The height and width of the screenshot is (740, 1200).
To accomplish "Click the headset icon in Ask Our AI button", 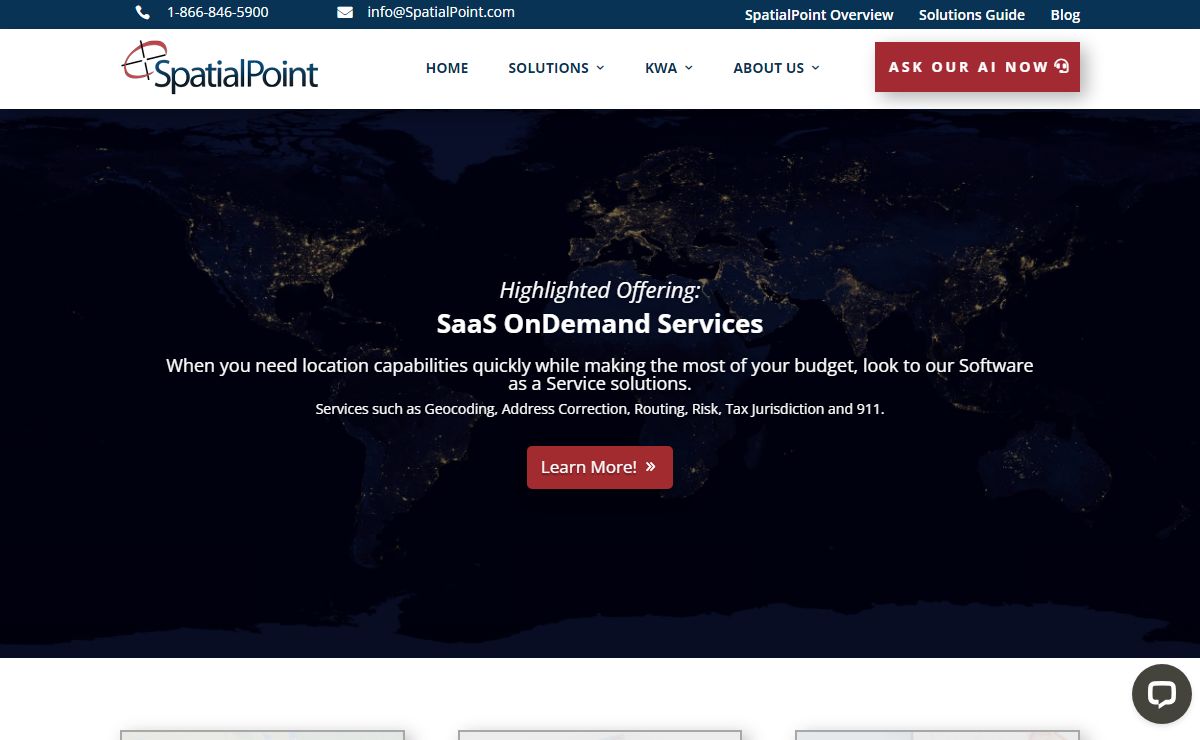I will (1062, 66).
